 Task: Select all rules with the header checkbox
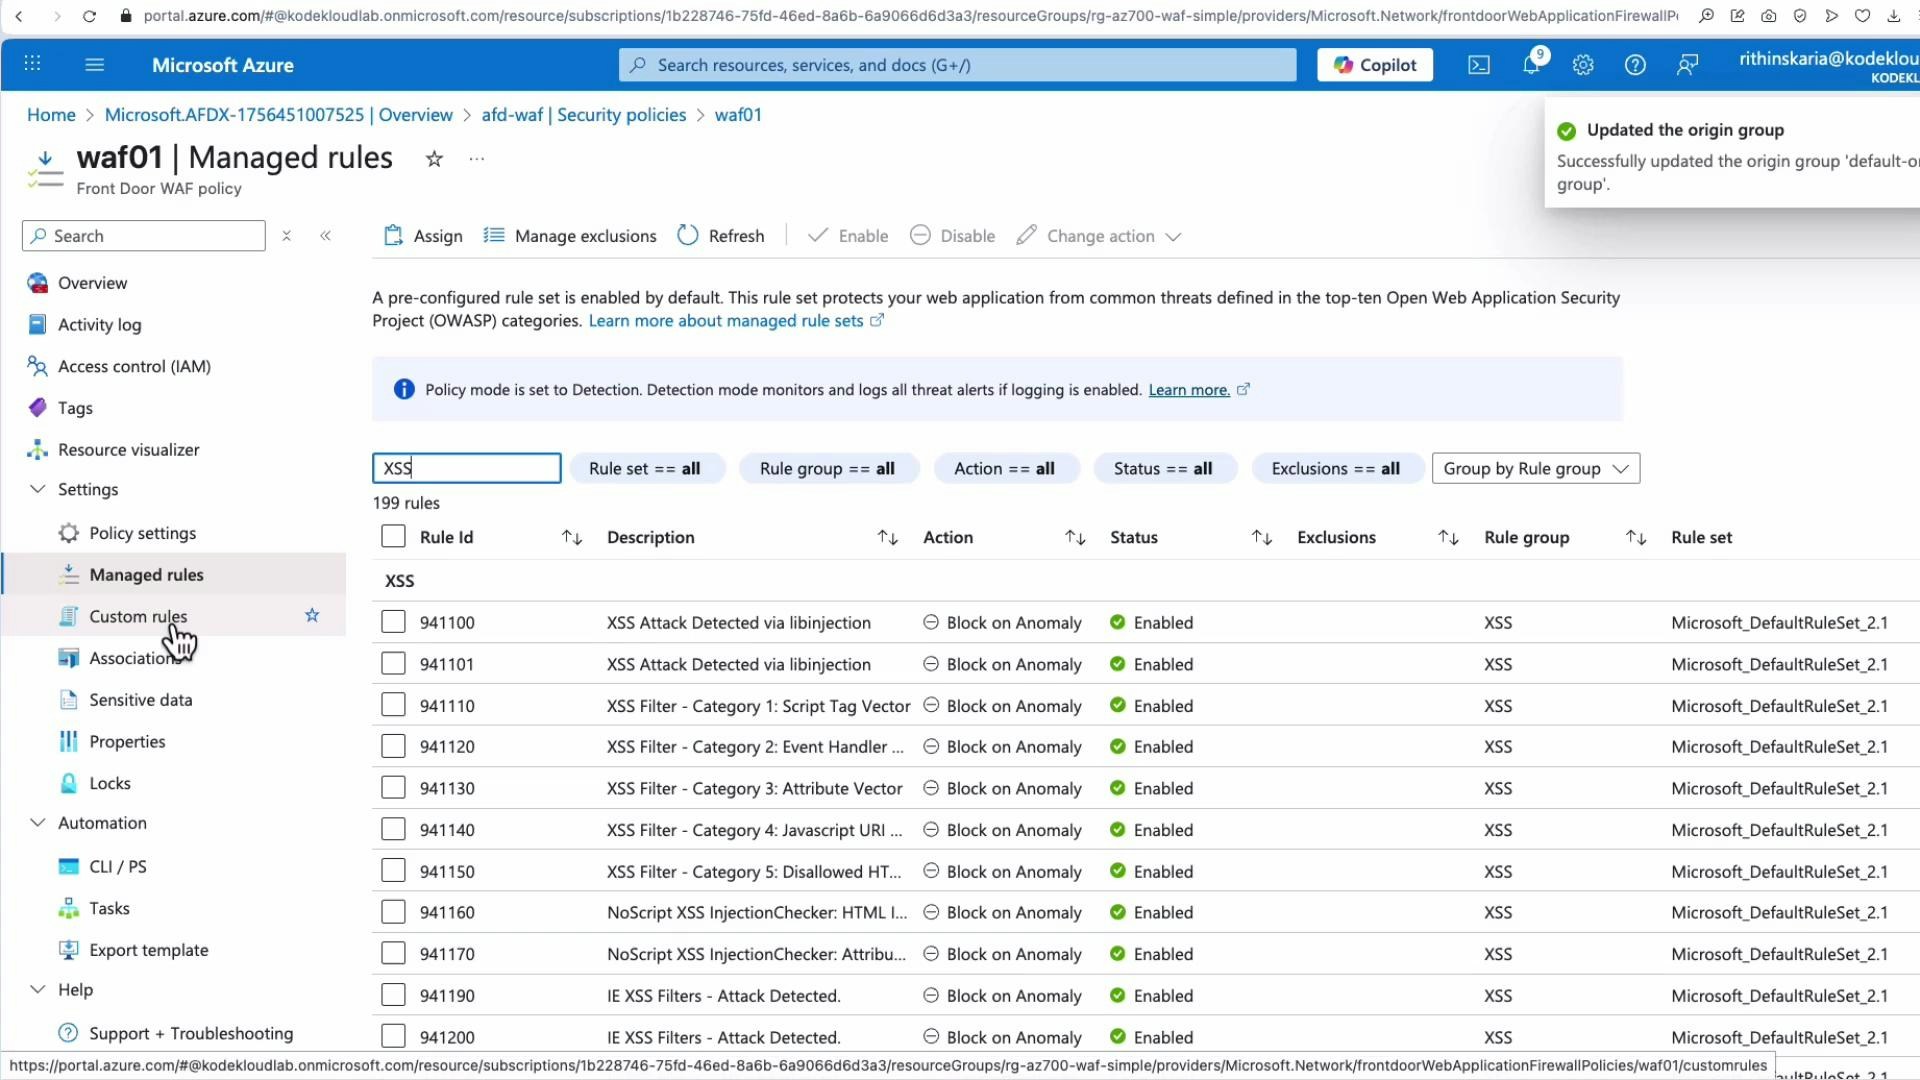click(393, 536)
